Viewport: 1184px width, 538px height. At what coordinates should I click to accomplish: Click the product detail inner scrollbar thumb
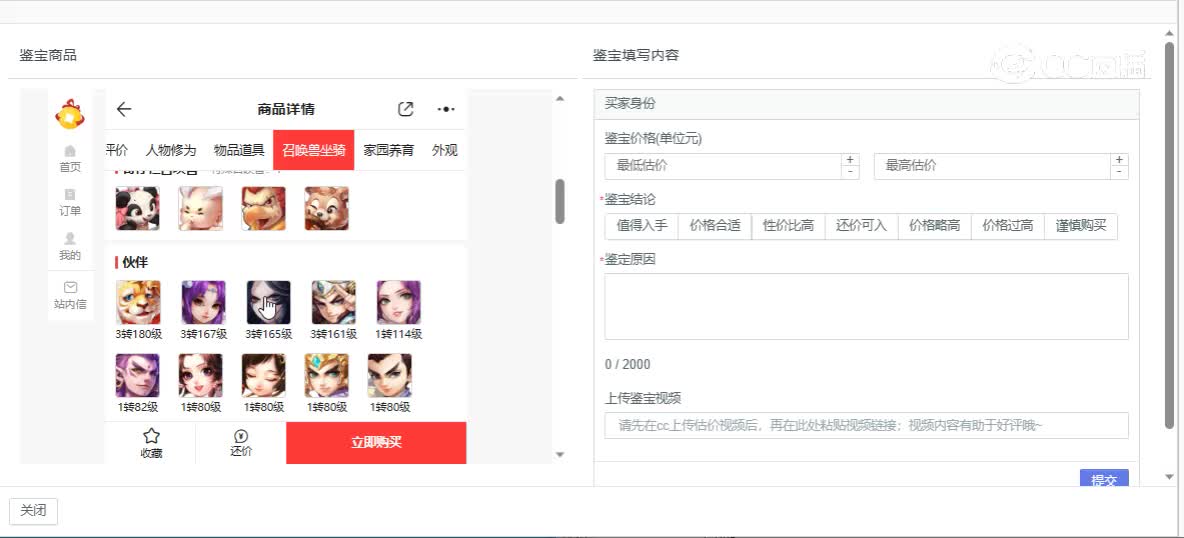pos(560,201)
